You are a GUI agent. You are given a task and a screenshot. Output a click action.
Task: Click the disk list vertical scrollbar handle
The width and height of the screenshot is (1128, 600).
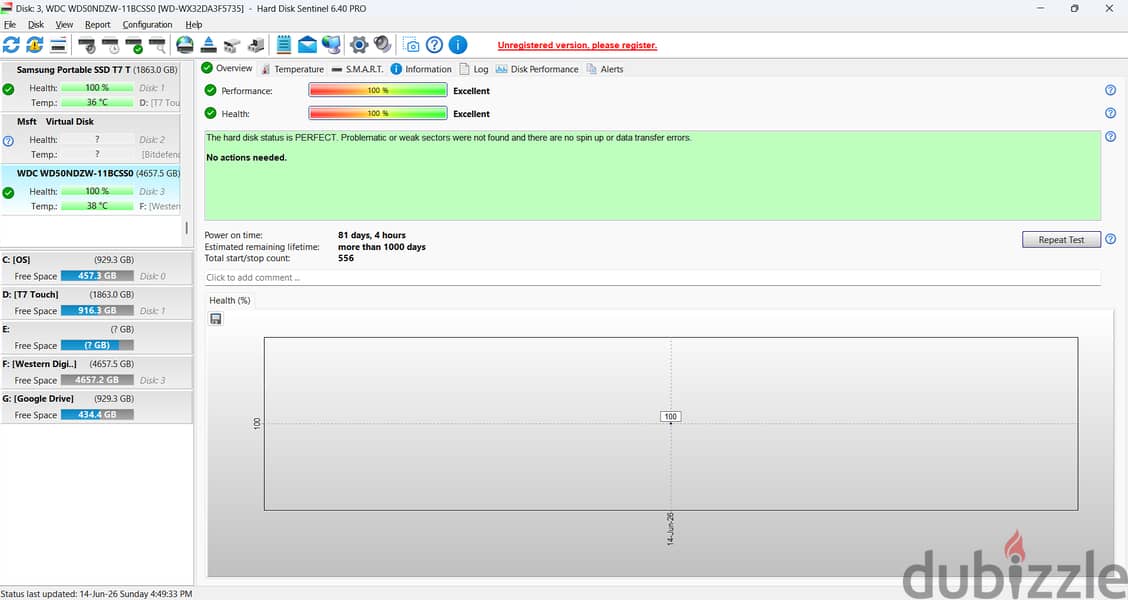click(186, 227)
